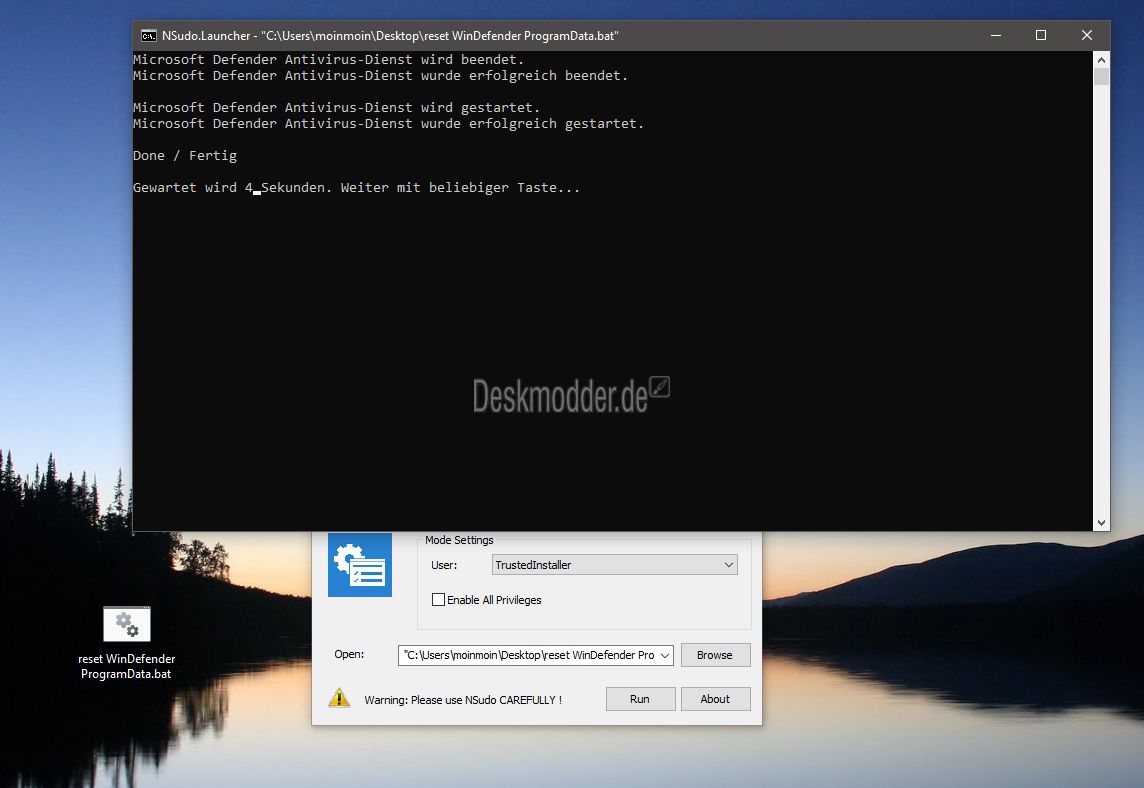The width and height of the screenshot is (1144, 788).
Task: Click the 'Done / Fertig' console line
Action: pos(185,155)
